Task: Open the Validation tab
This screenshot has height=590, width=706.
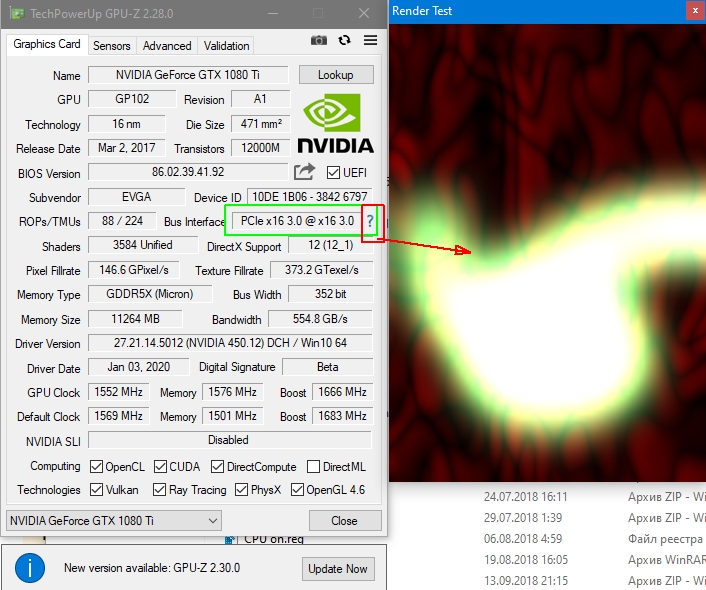Action: pos(226,46)
